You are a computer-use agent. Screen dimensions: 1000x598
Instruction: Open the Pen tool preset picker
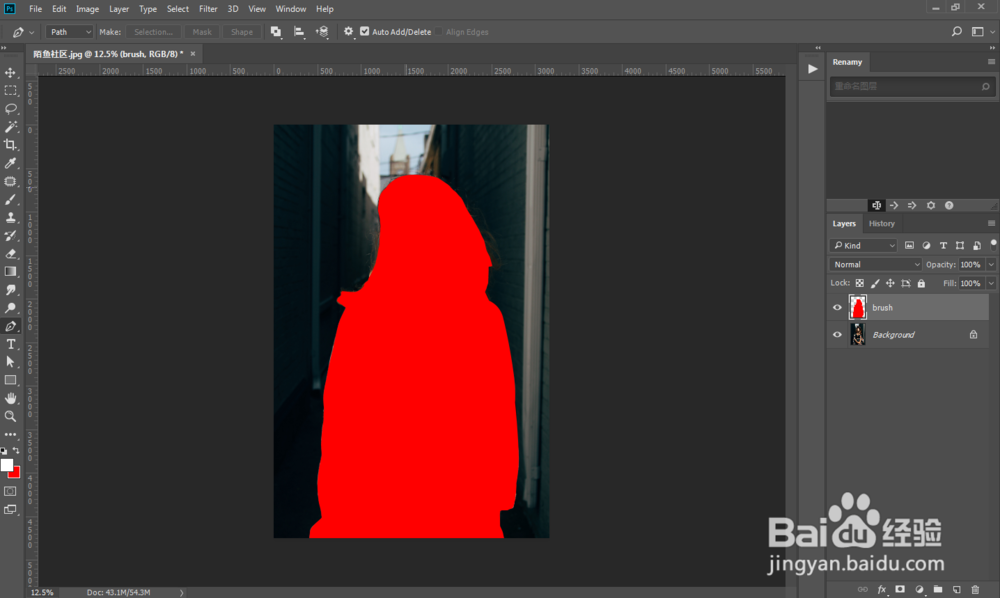coord(22,32)
